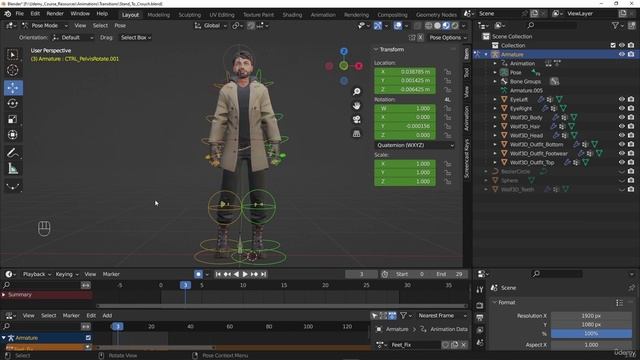This screenshot has height=360, width=640.
Task: Select the Measure tool
Action: pyautogui.click(x=13, y=169)
